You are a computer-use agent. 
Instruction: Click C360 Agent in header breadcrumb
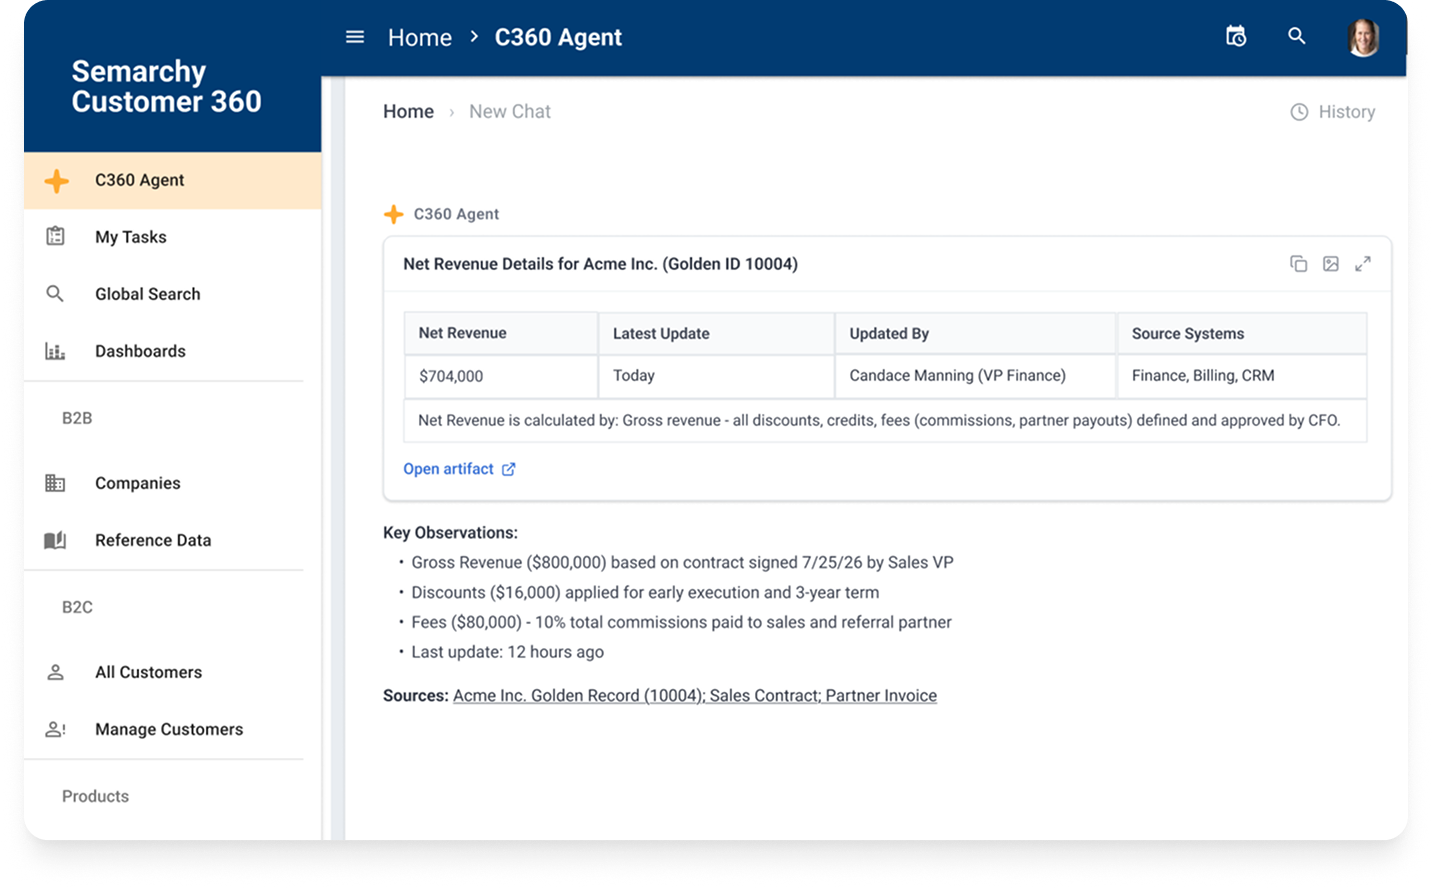558,38
